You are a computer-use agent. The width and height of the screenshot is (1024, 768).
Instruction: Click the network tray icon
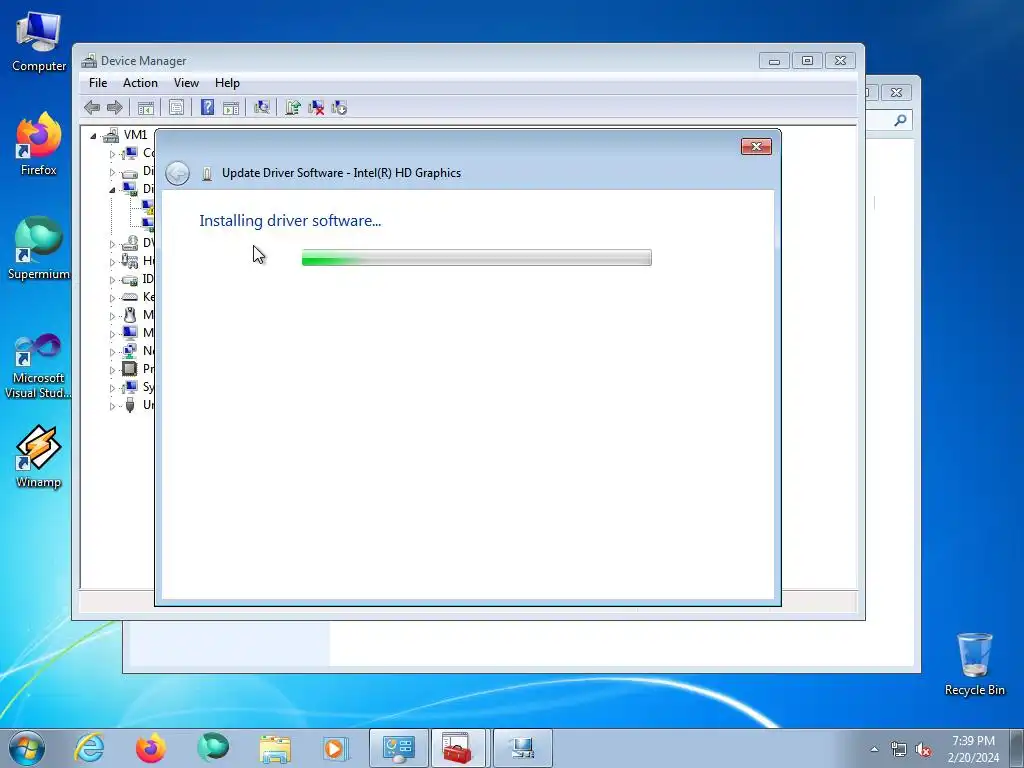(x=899, y=750)
